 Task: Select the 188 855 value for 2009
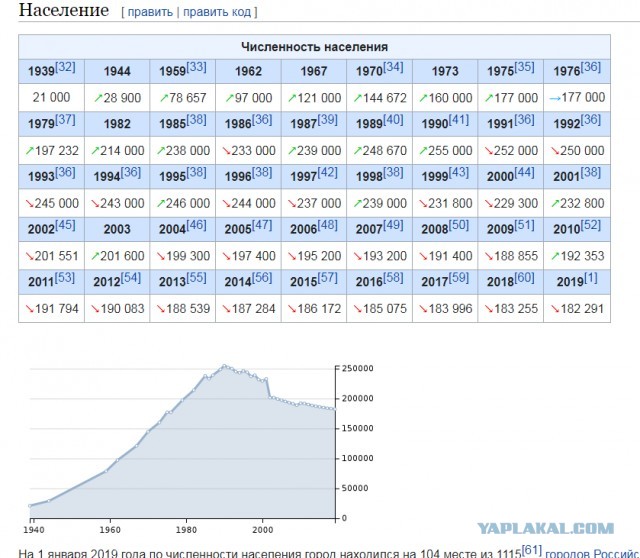[x=516, y=256]
